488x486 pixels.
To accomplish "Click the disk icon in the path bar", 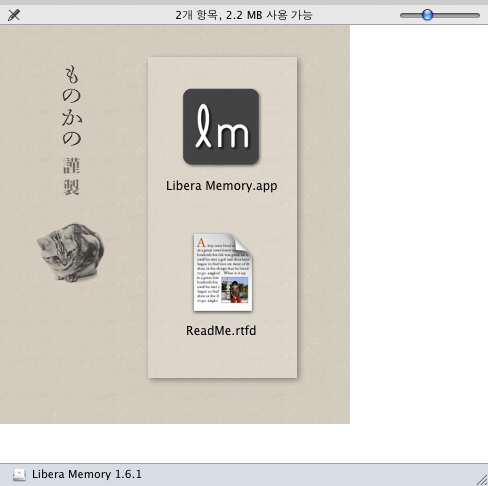I will 19,474.
